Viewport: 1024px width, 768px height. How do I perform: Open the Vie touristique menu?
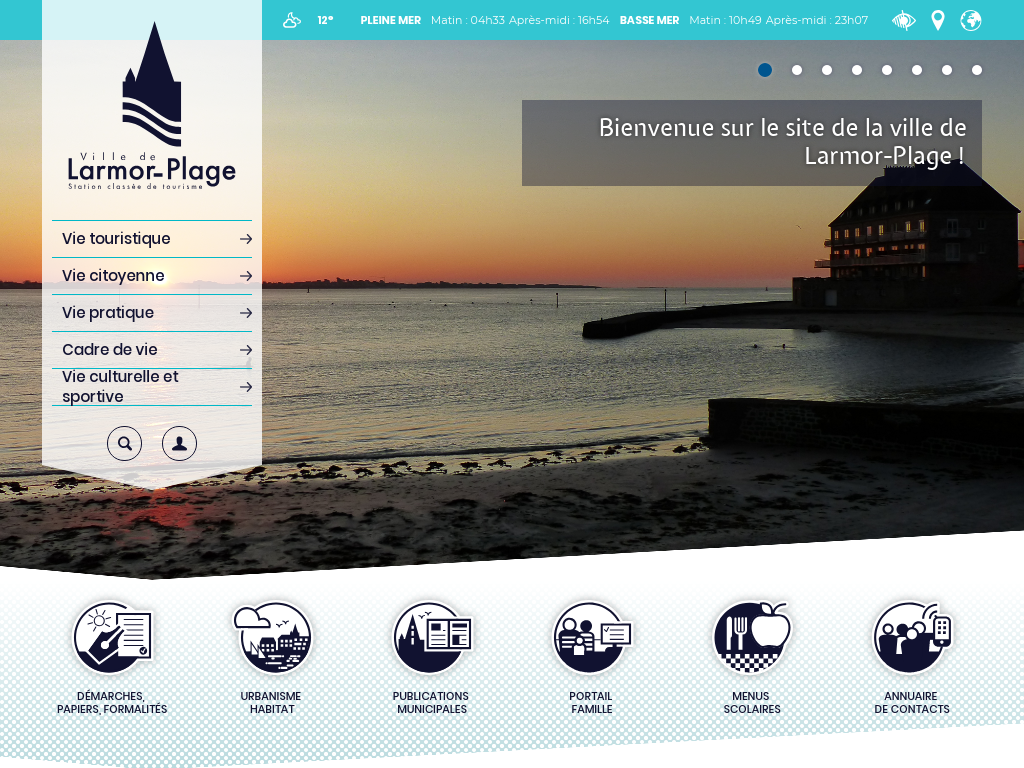[x=152, y=239]
